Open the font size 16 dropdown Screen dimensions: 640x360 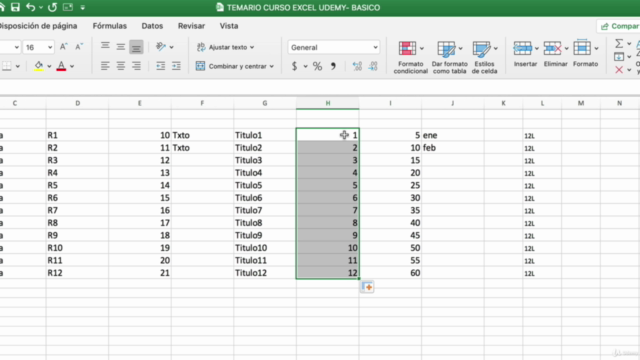pyautogui.click(x=50, y=47)
